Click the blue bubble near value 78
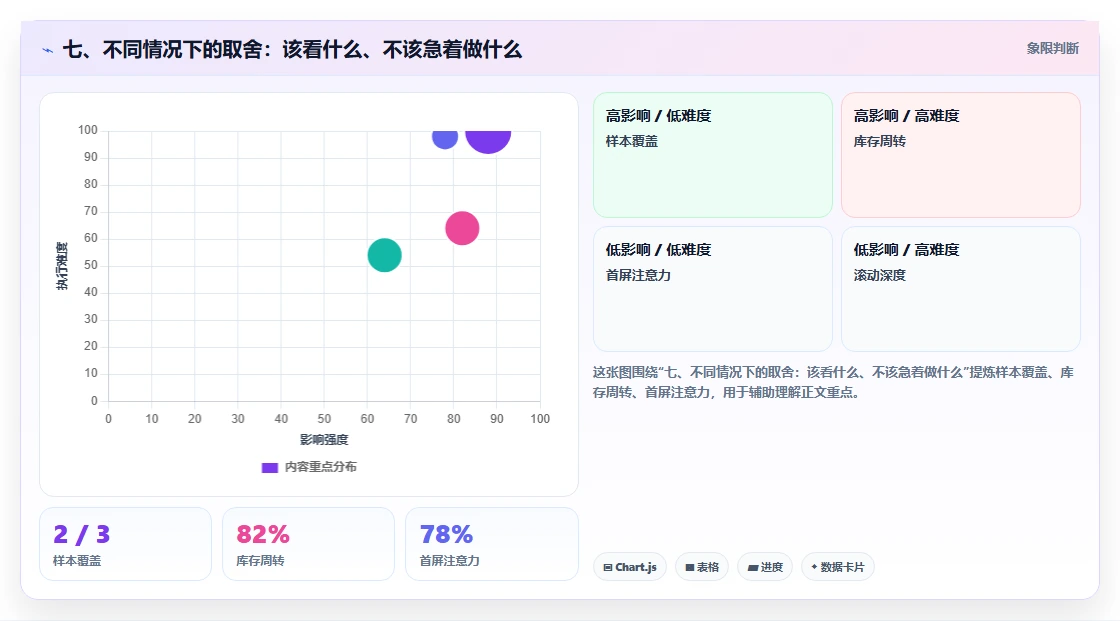The height and width of the screenshot is (621, 1120). pyautogui.click(x=445, y=139)
